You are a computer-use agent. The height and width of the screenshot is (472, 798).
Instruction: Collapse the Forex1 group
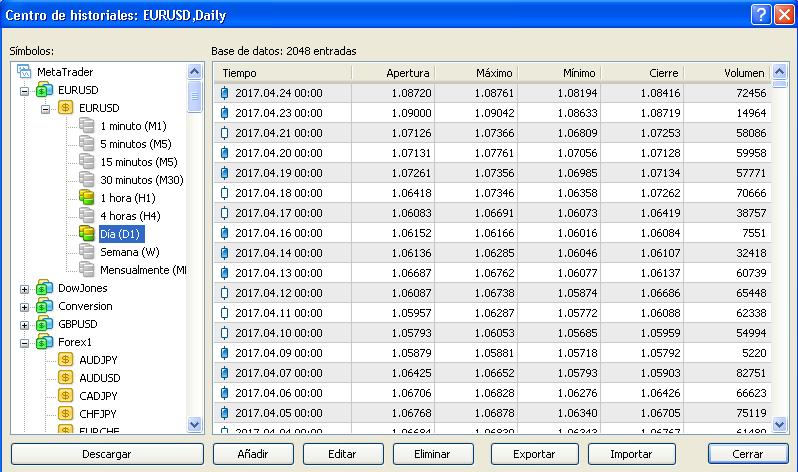(24, 344)
